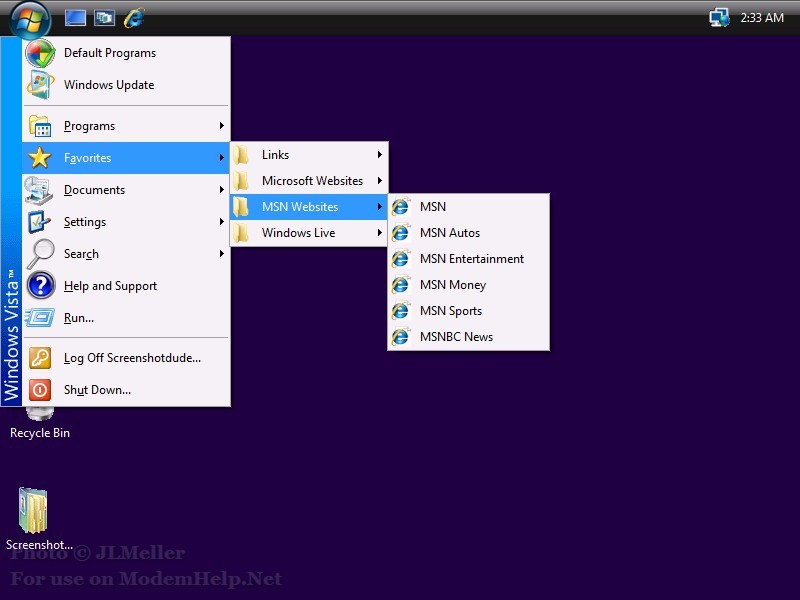The width and height of the screenshot is (800, 600).
Task: Open Default Programs menu entry
Action: tap(126, 53)
